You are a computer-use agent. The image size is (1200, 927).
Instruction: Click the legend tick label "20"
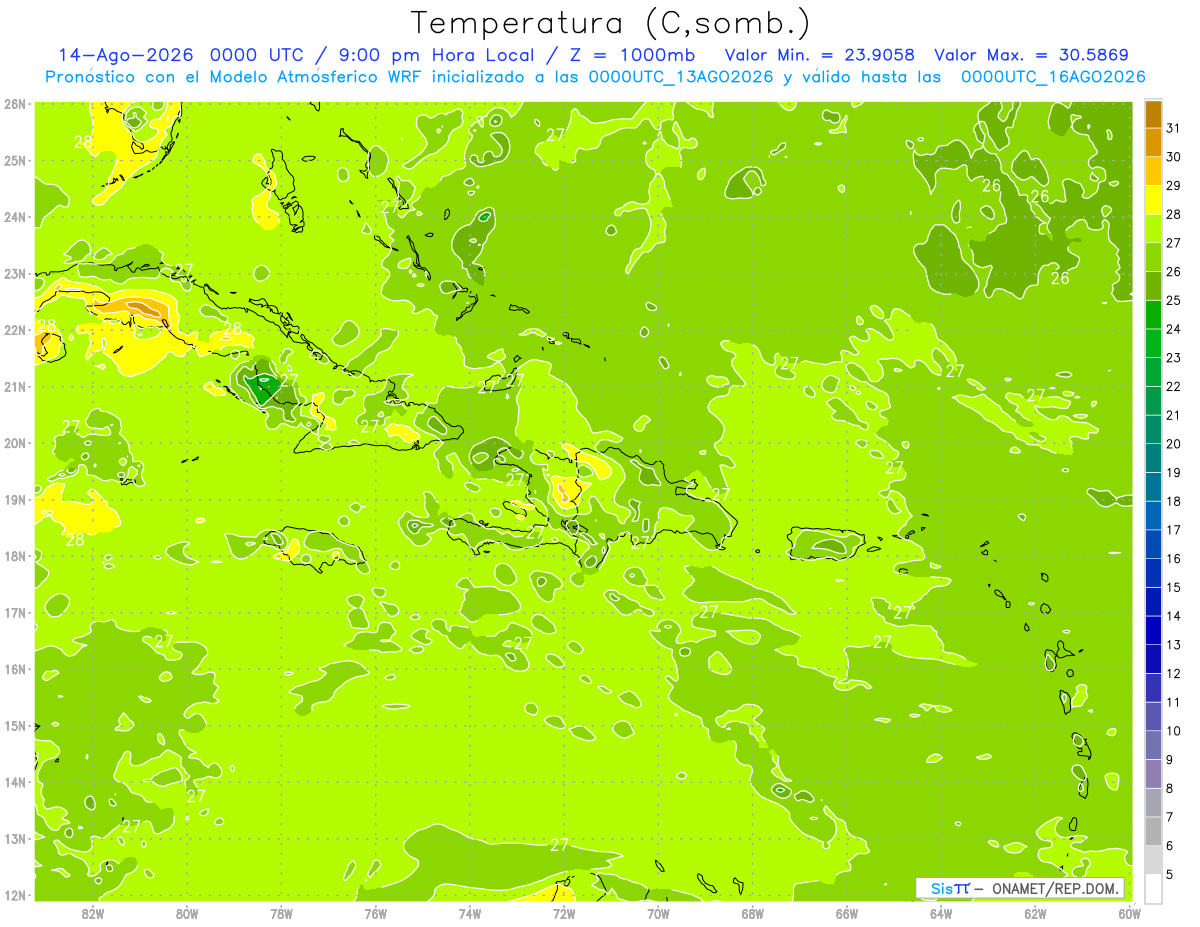1174,444
